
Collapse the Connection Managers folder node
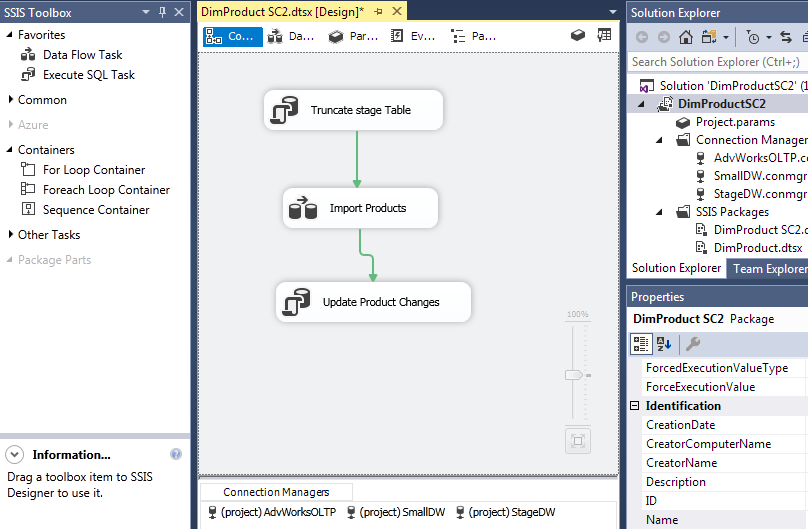point(659,140)
